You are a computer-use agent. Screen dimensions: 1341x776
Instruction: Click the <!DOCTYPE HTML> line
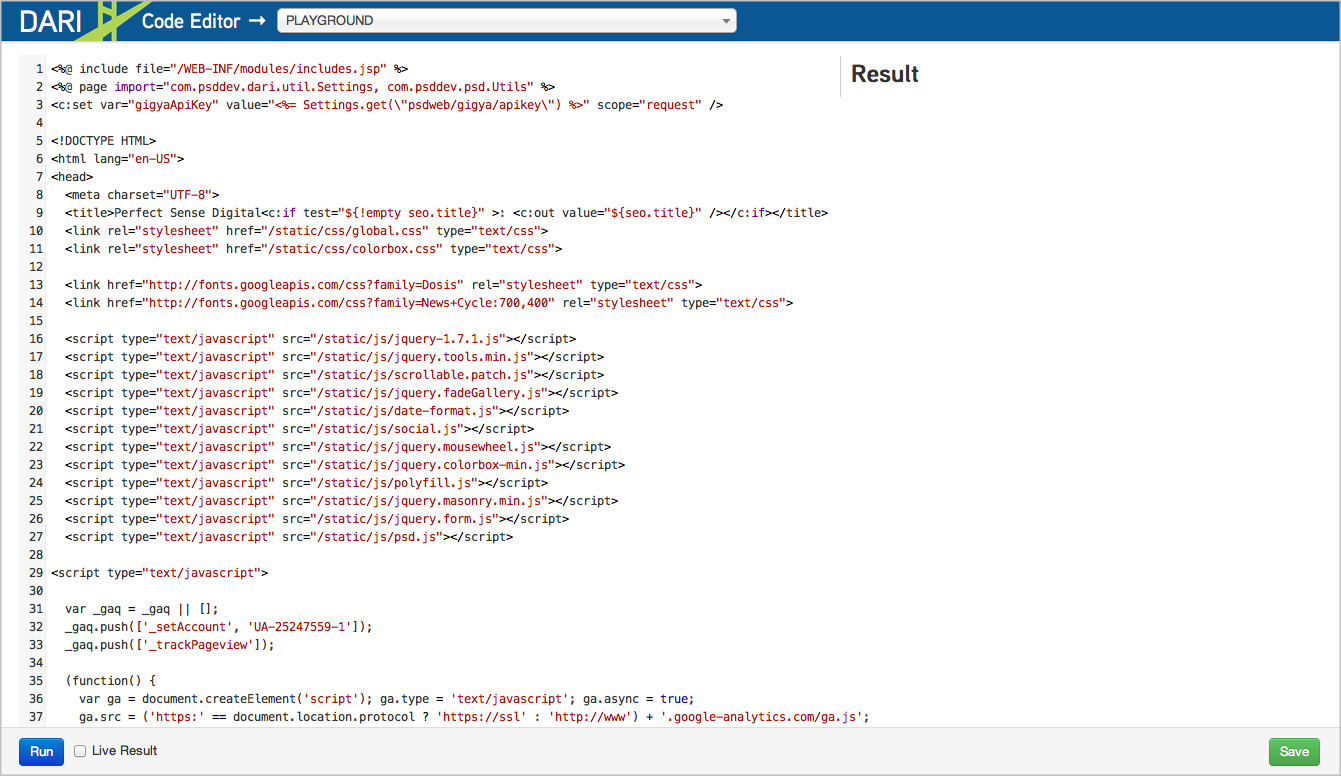point(104,141)
